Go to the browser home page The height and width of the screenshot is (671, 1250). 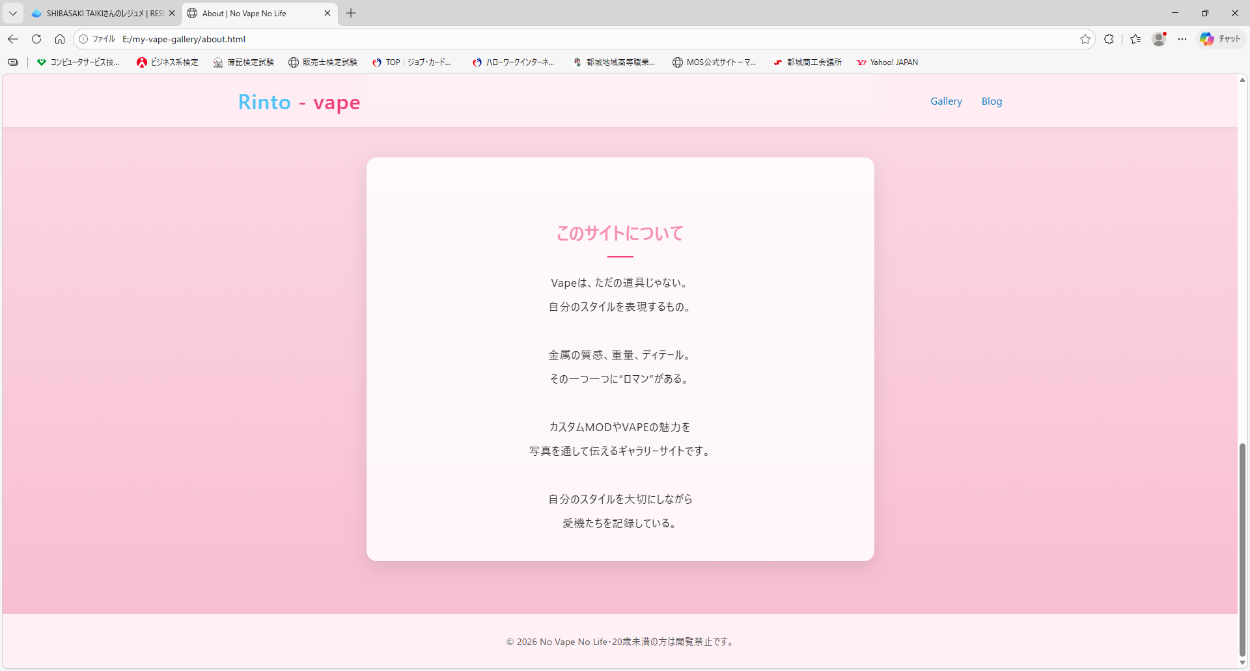(x=60, y=39)
